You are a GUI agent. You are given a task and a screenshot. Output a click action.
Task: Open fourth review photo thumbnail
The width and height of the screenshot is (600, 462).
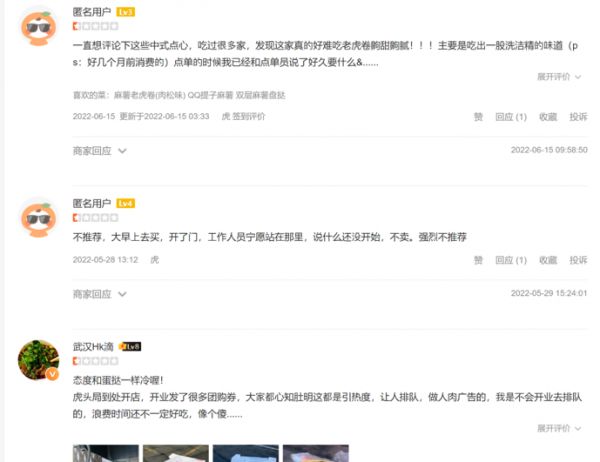click(316, 453)
